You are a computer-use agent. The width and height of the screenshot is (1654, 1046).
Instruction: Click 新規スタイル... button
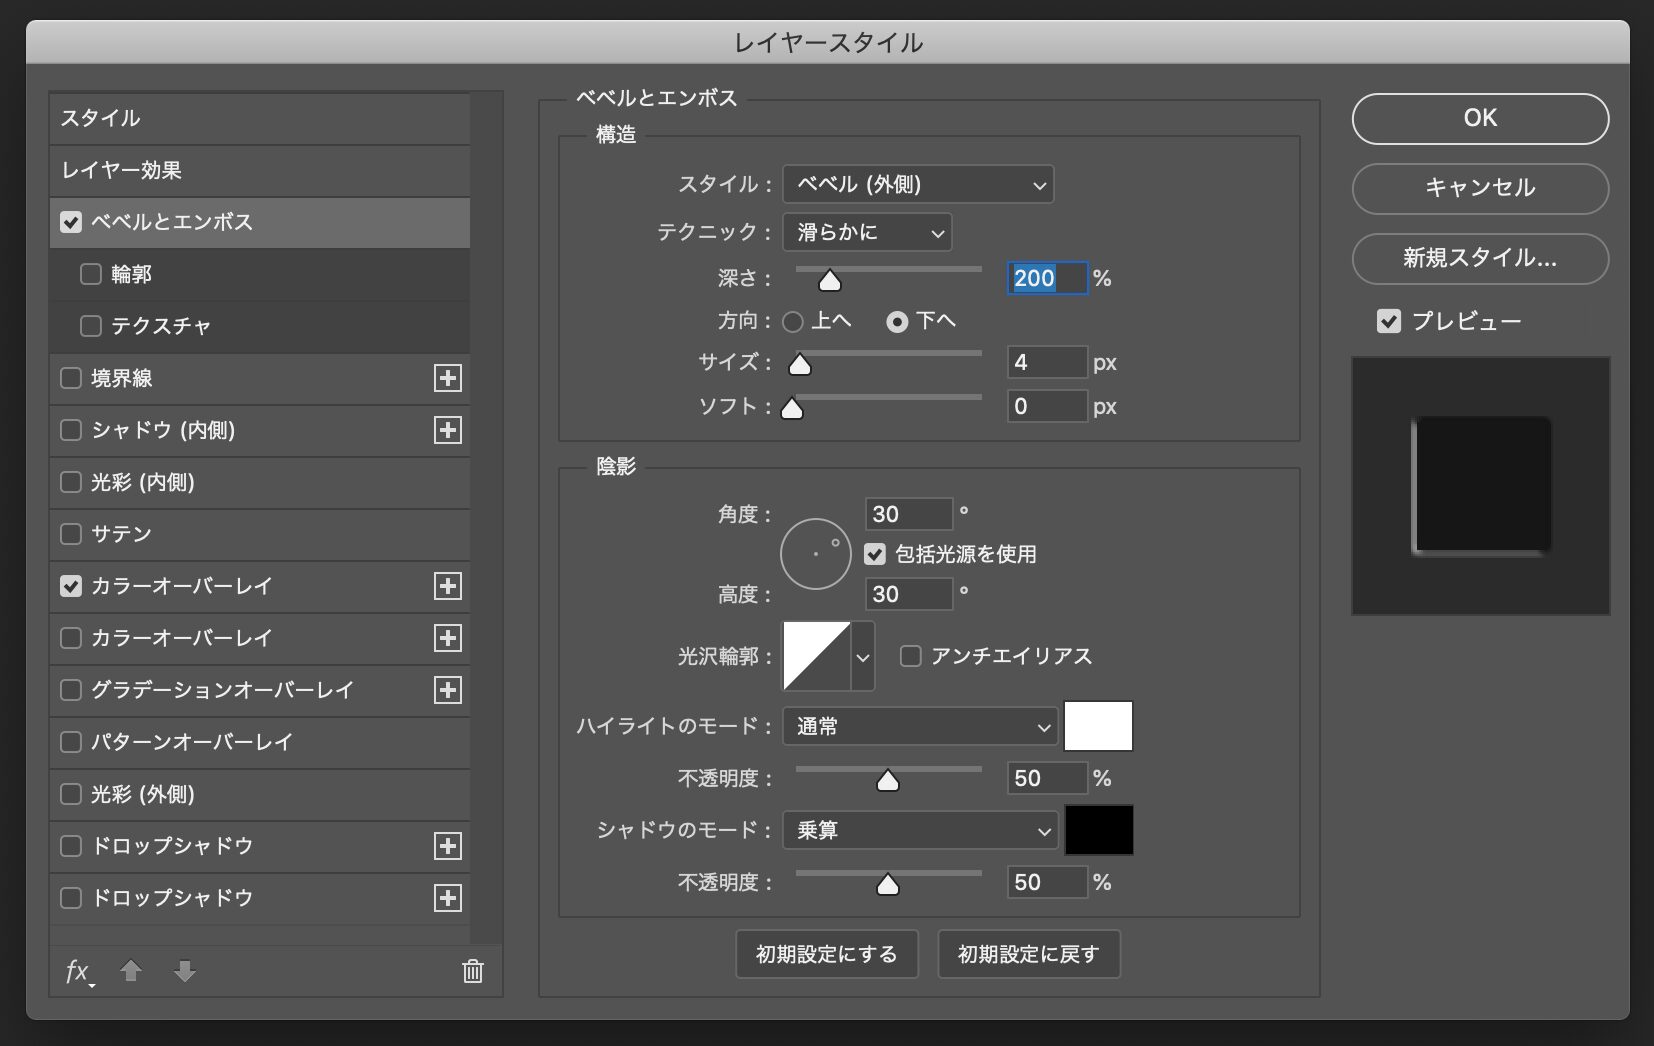[x=1480, y=258]
